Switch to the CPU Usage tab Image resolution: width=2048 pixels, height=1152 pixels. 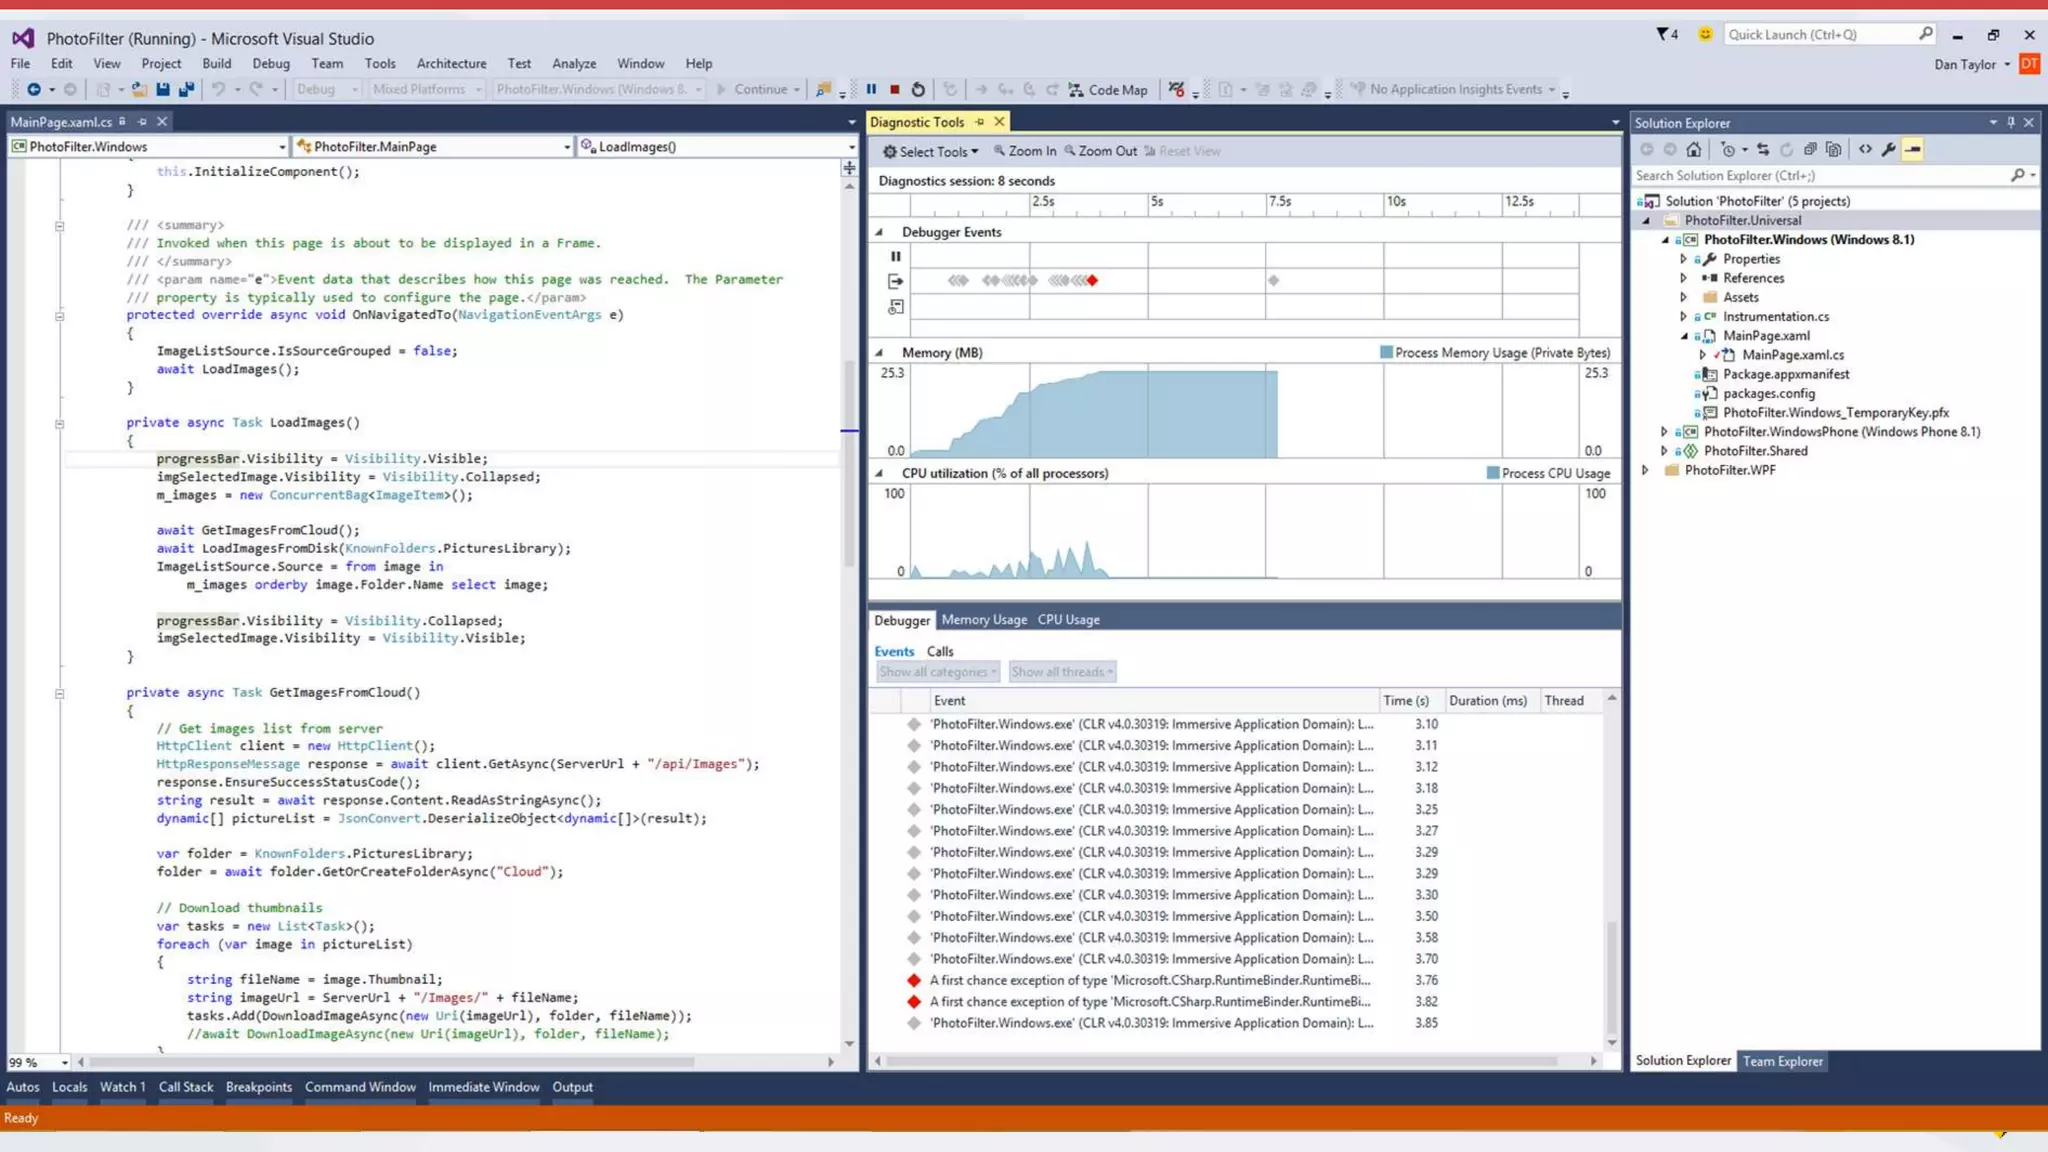point(1068,620)
